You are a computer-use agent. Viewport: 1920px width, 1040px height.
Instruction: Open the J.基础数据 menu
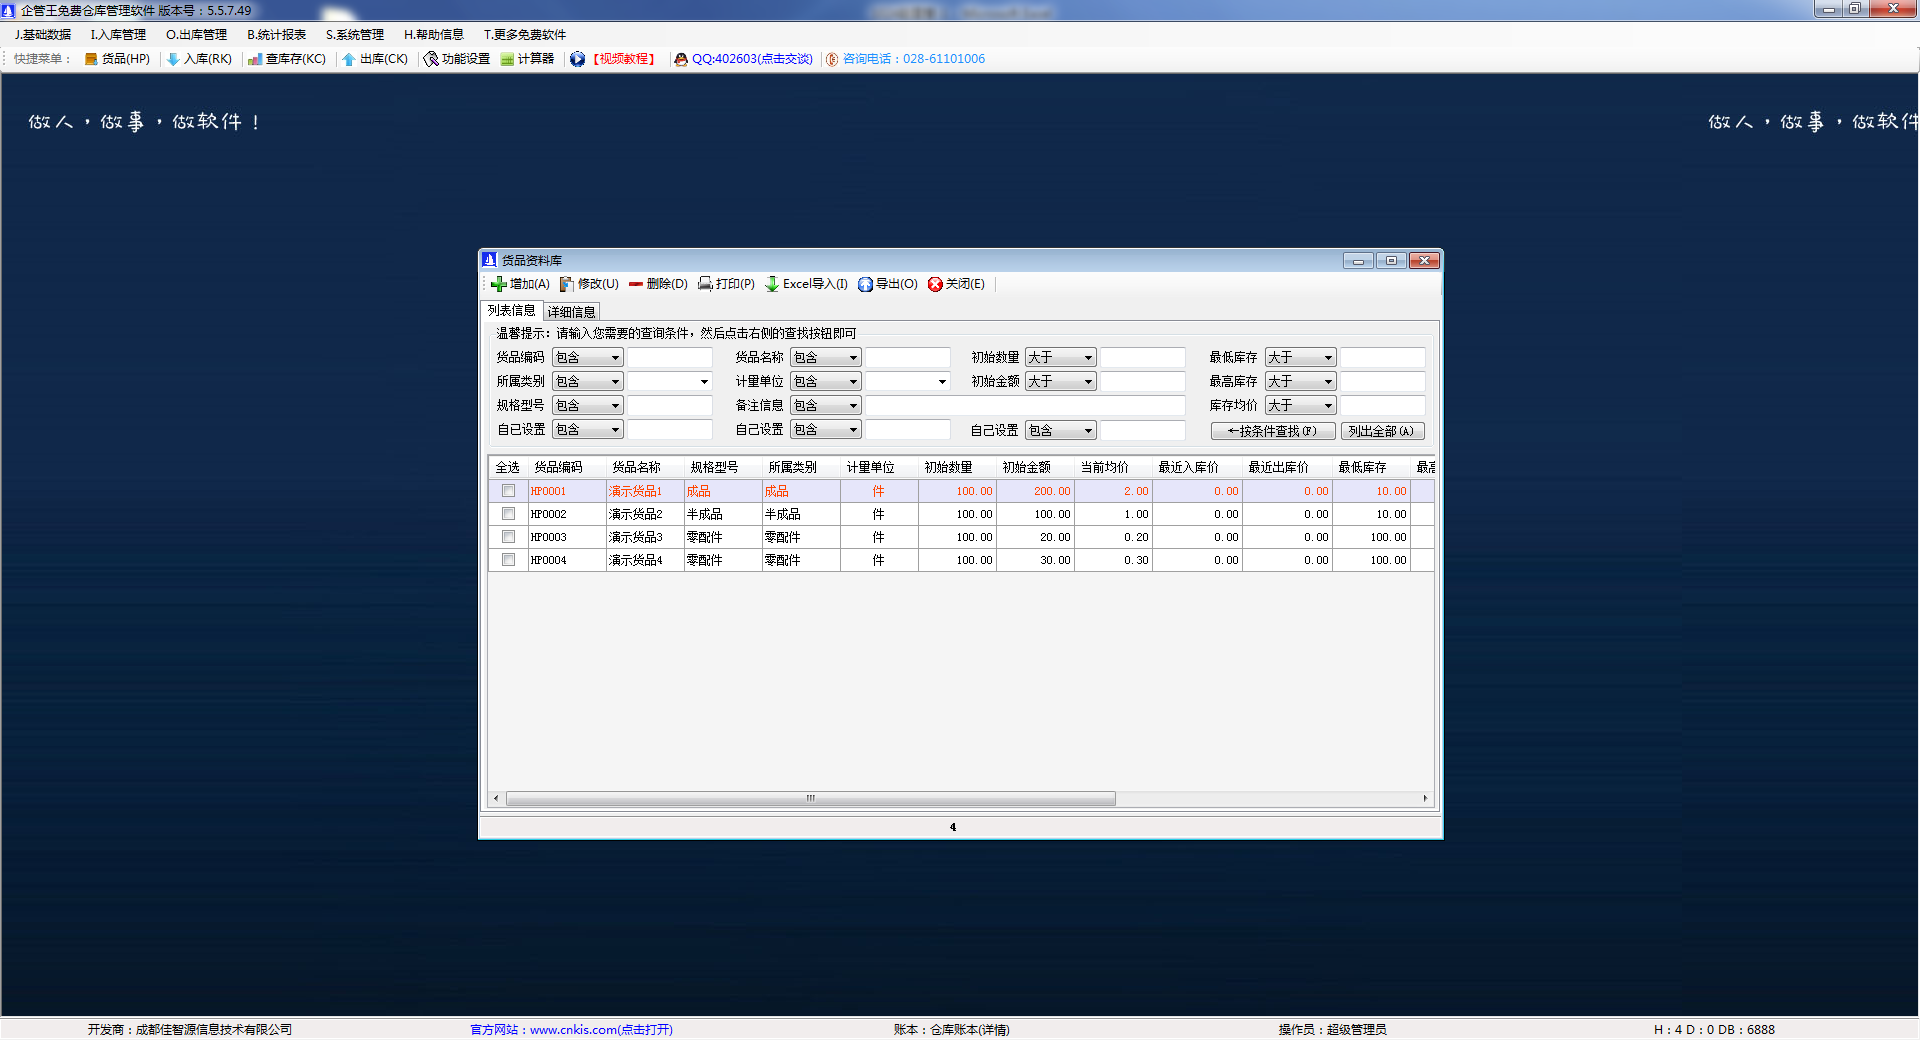point(43,35)
